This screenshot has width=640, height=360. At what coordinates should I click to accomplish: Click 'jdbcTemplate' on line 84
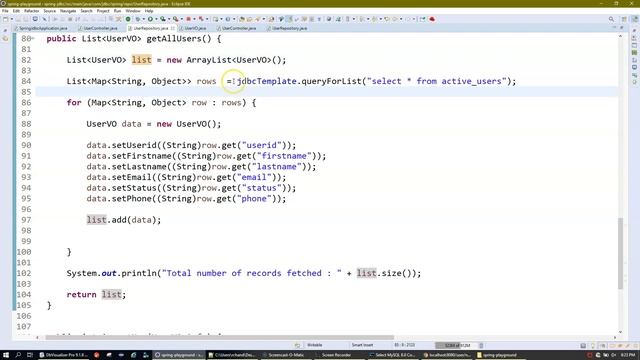(x=267, y=81)
